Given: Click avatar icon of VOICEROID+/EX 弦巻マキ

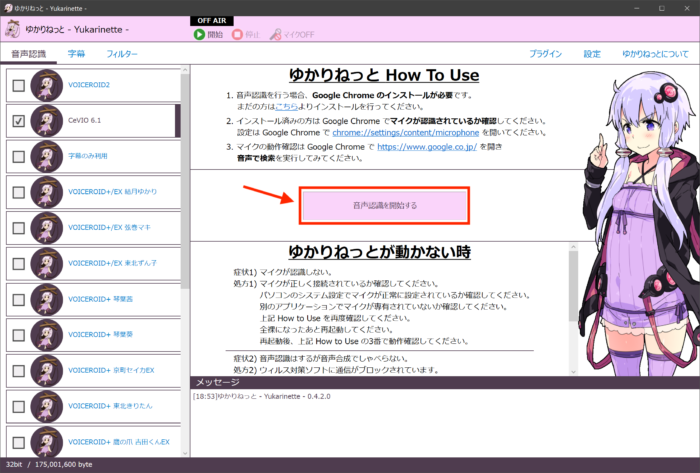Looking at the screenshot, I should 47,228.
